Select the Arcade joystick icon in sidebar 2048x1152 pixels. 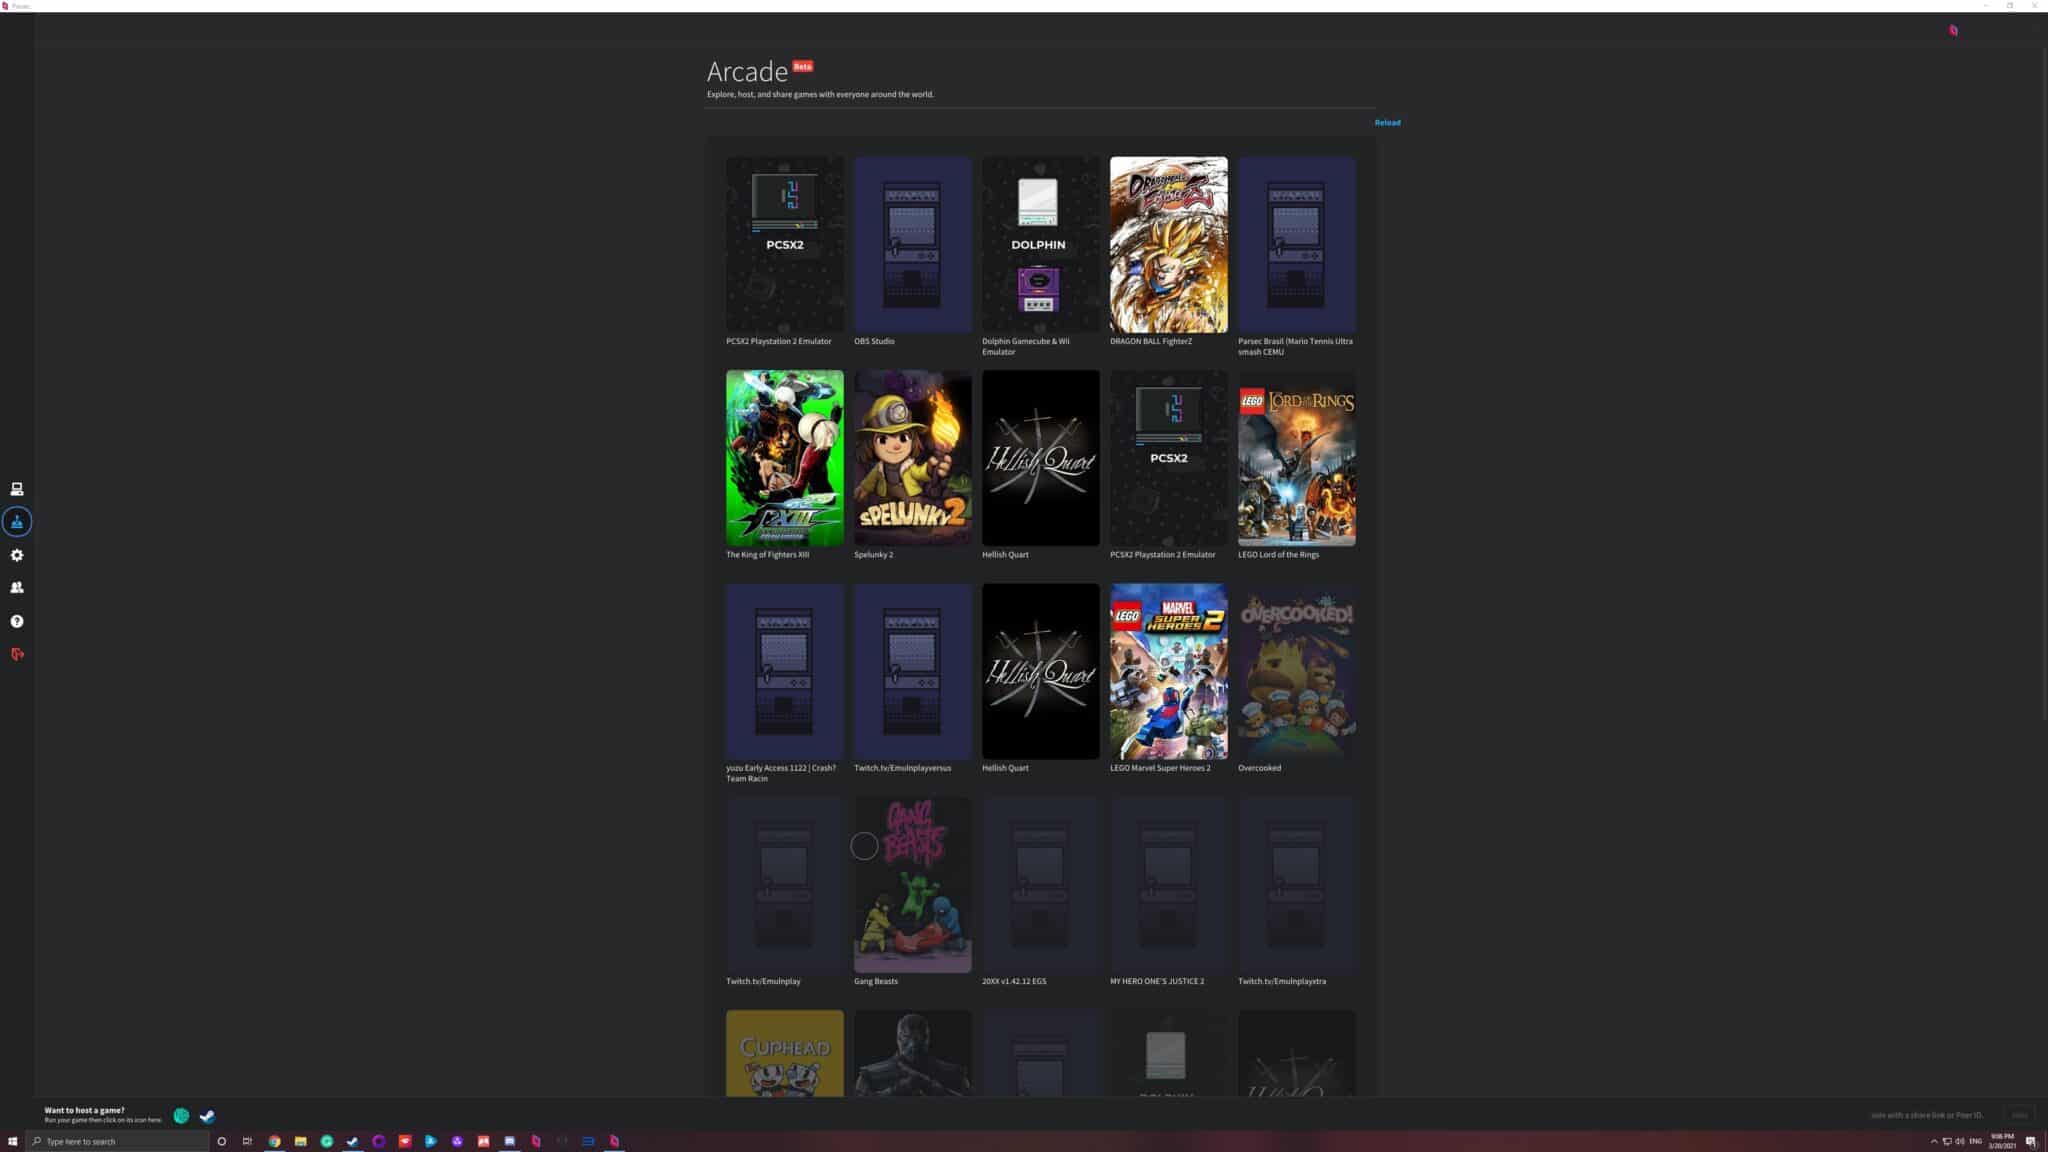pyautogui.click(x=17, y=521)
